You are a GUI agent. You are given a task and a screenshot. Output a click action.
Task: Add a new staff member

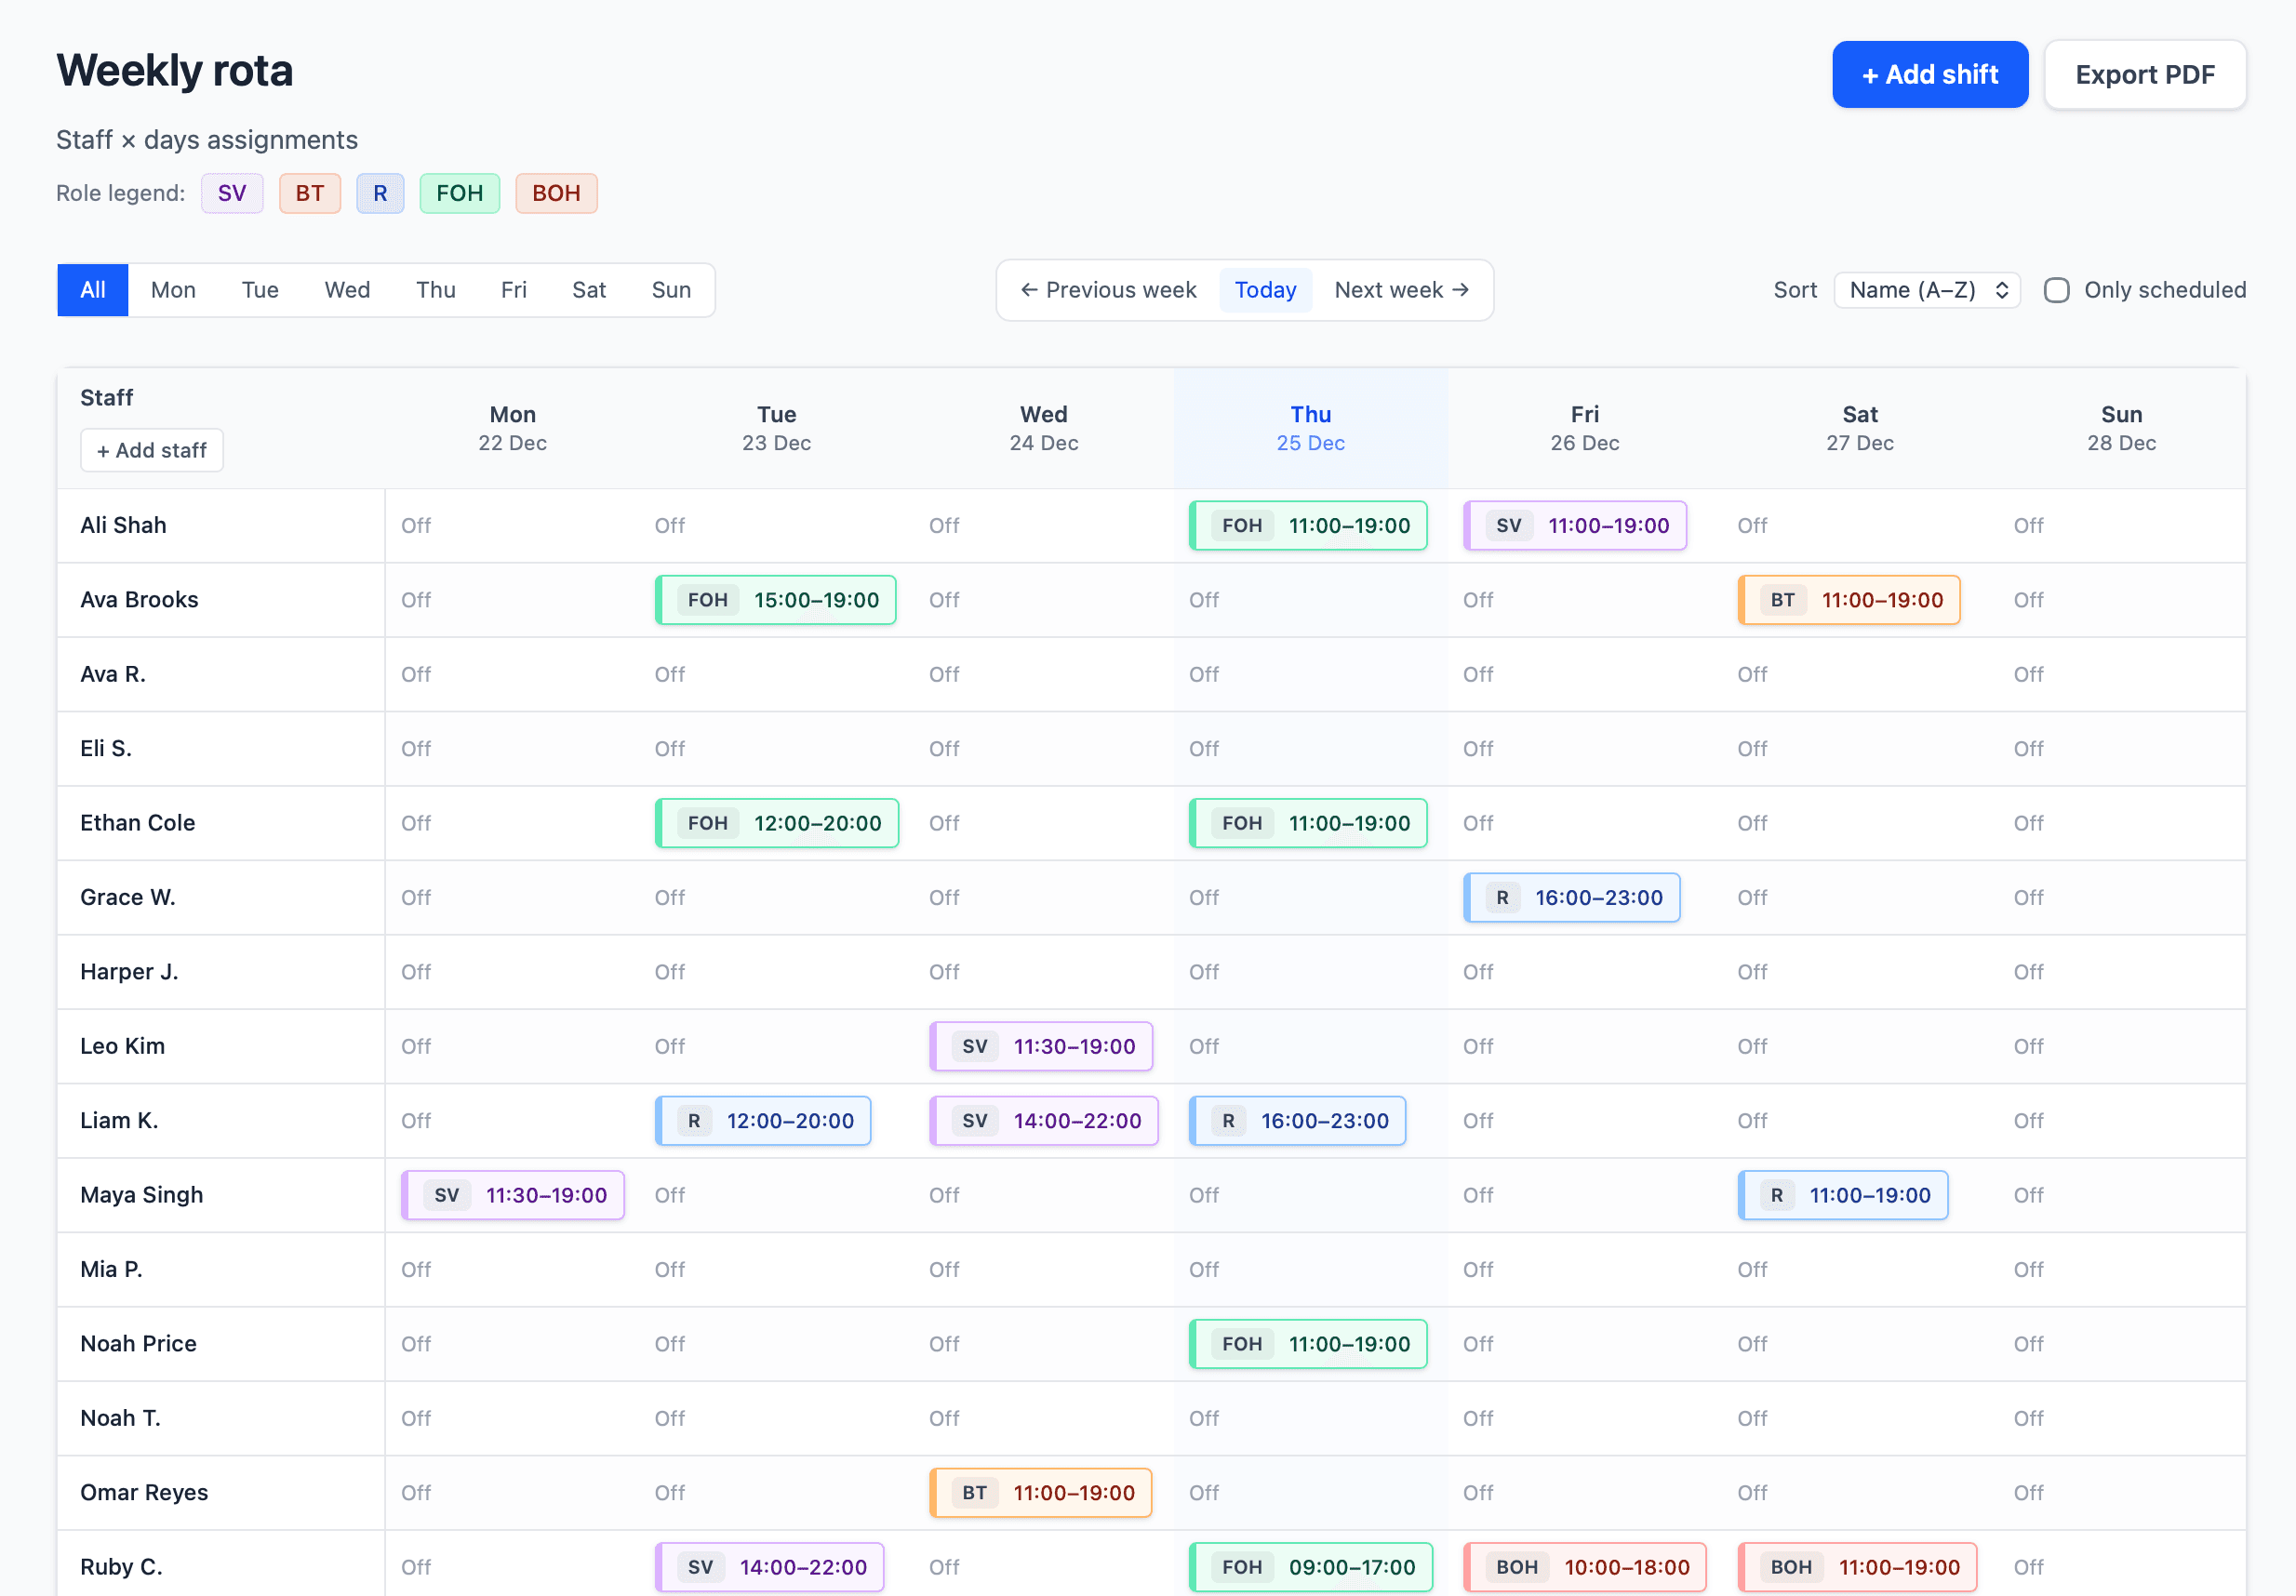click(x=151, y=450)
